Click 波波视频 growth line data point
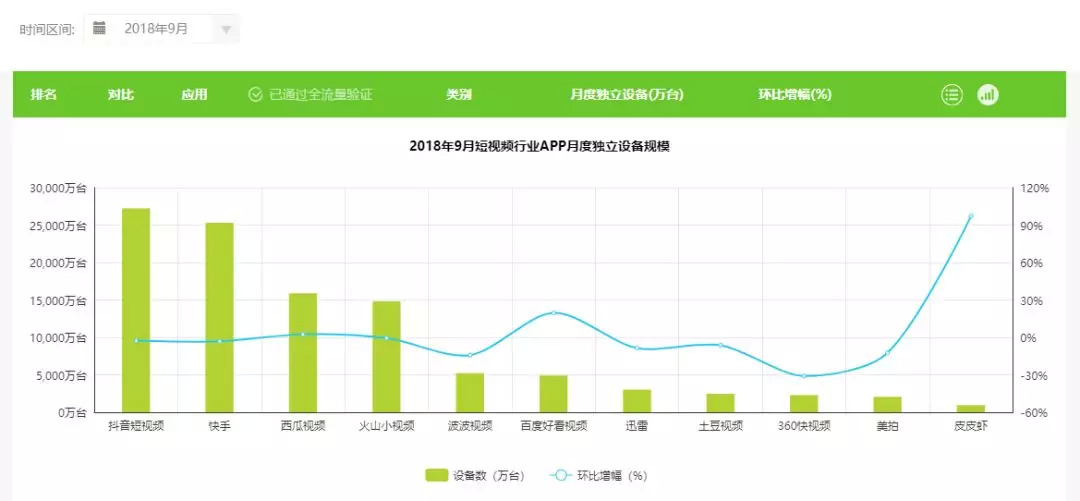The width and height of the screenshot is (1080, 501). [x=470, y=356]
